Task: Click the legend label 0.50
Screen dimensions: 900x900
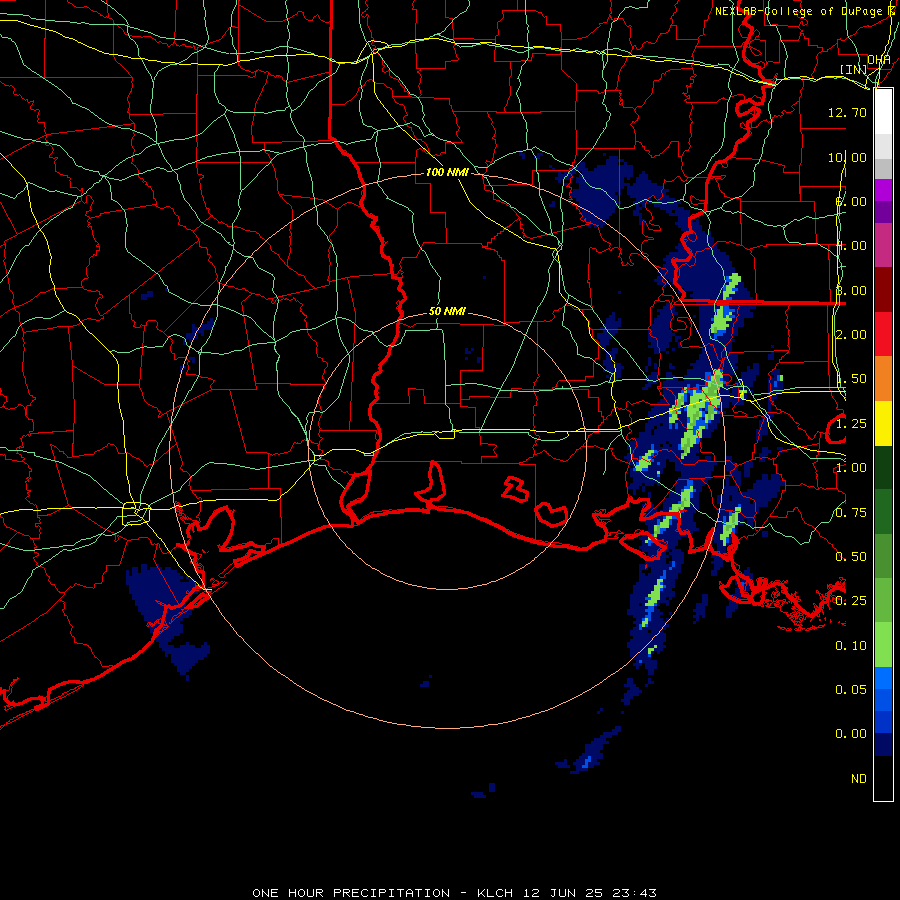Action: tap(851, 557)
